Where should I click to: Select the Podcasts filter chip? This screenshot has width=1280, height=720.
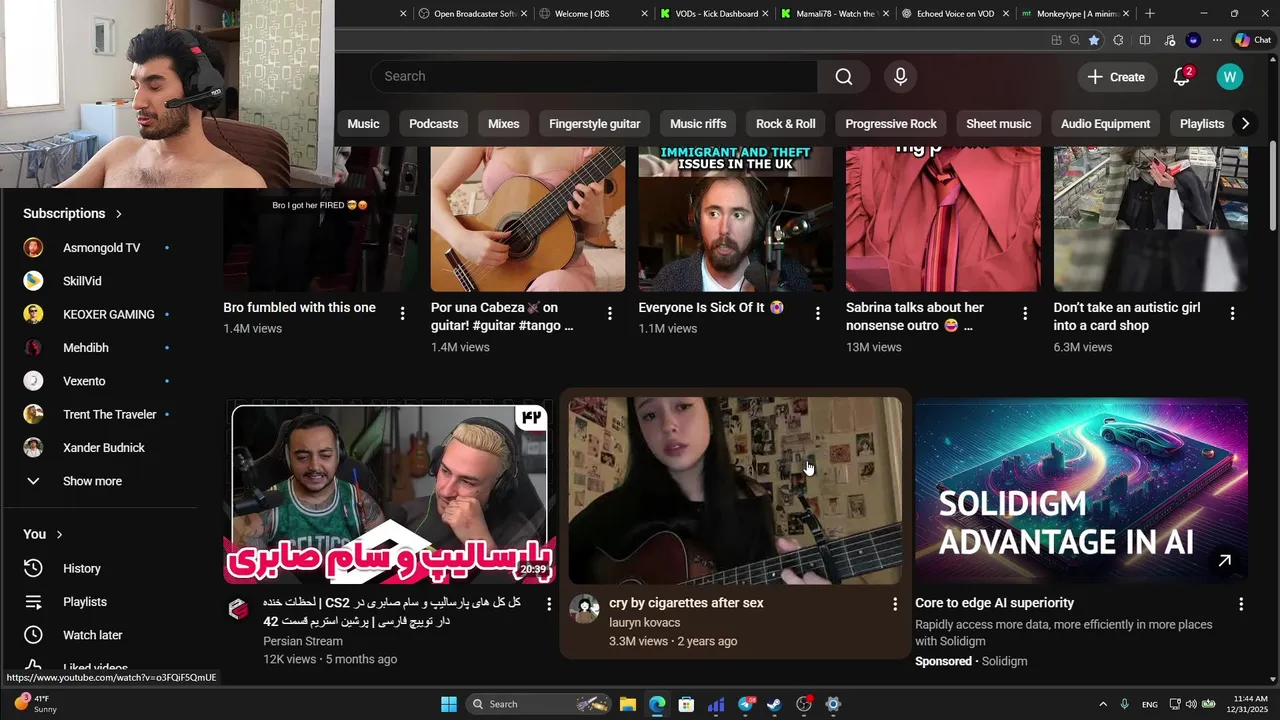pyautogui.click(x=433, y=124)
